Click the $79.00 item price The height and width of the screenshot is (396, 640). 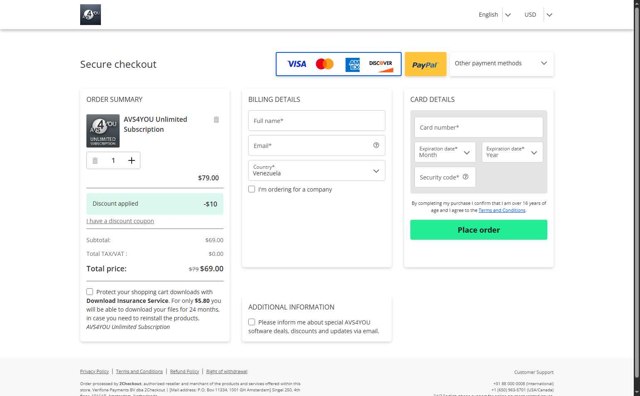208,178
